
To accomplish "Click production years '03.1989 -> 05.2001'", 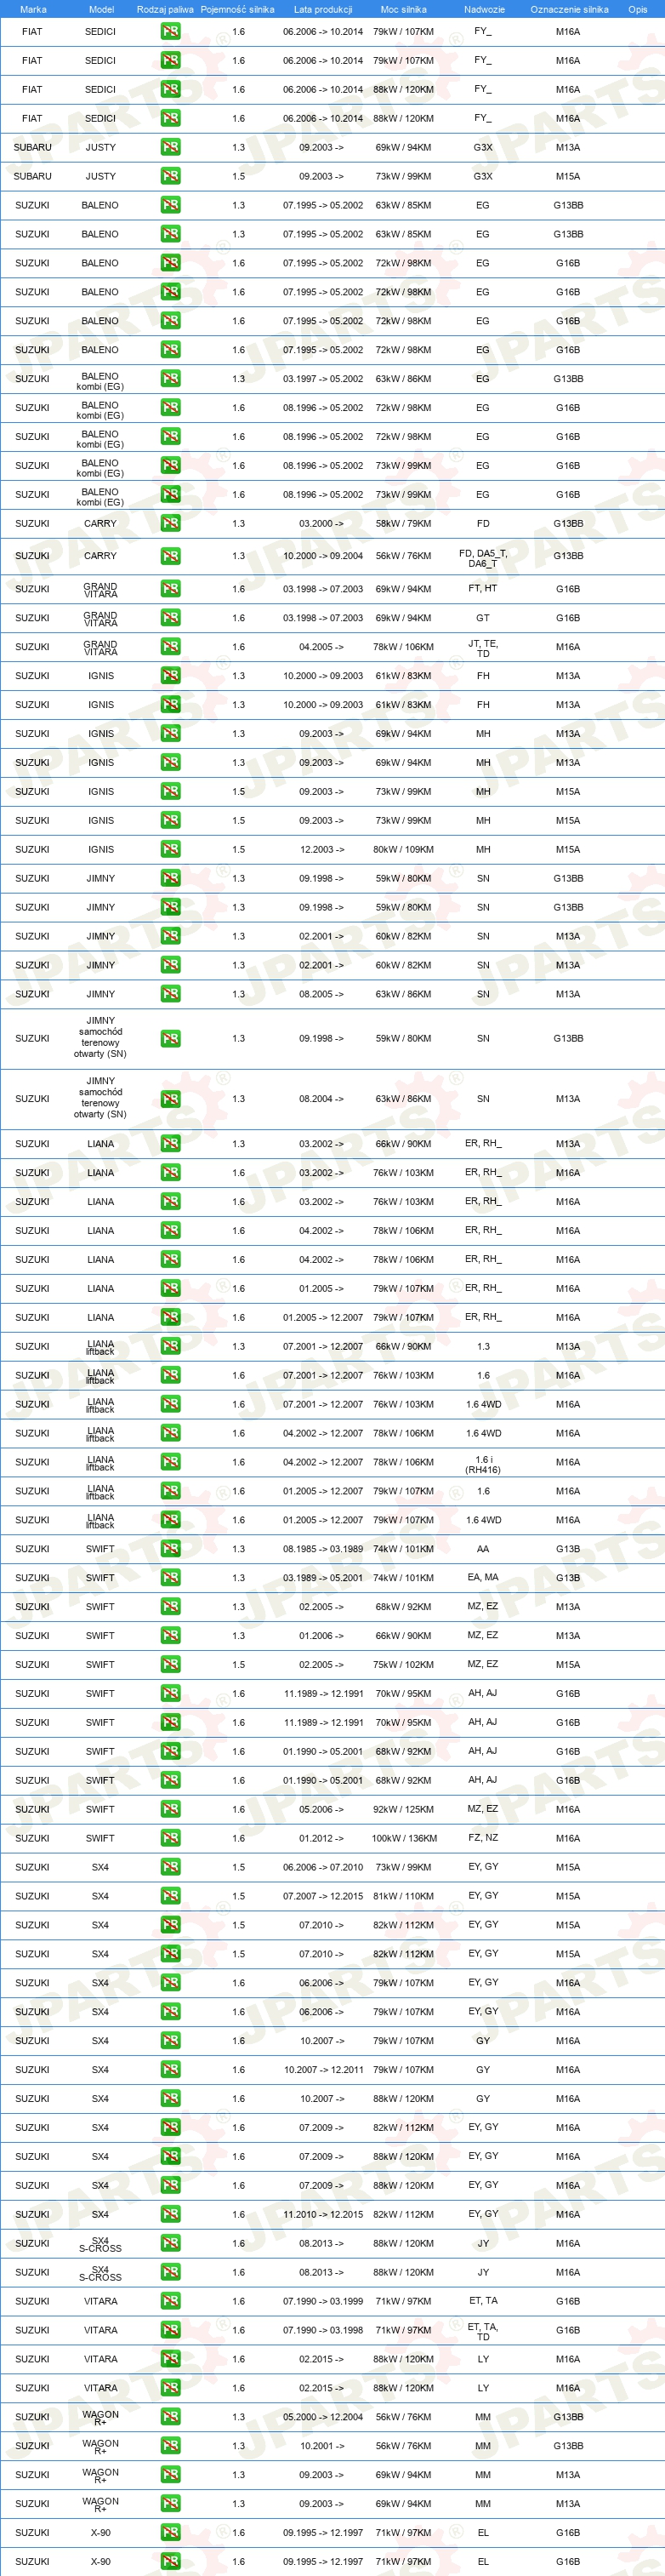I will pyautogui.click(x=323, y=1578).
